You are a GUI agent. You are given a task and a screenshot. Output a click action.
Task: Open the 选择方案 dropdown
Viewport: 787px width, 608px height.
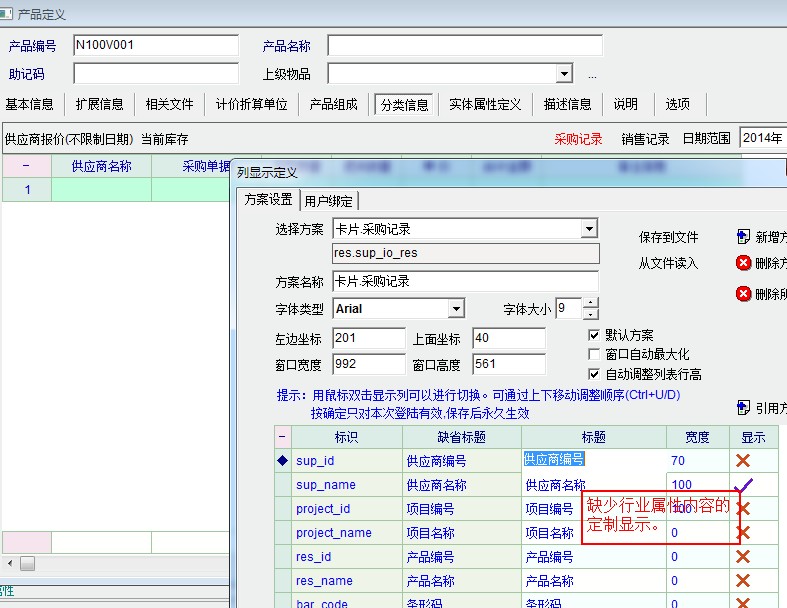[589, 230]
